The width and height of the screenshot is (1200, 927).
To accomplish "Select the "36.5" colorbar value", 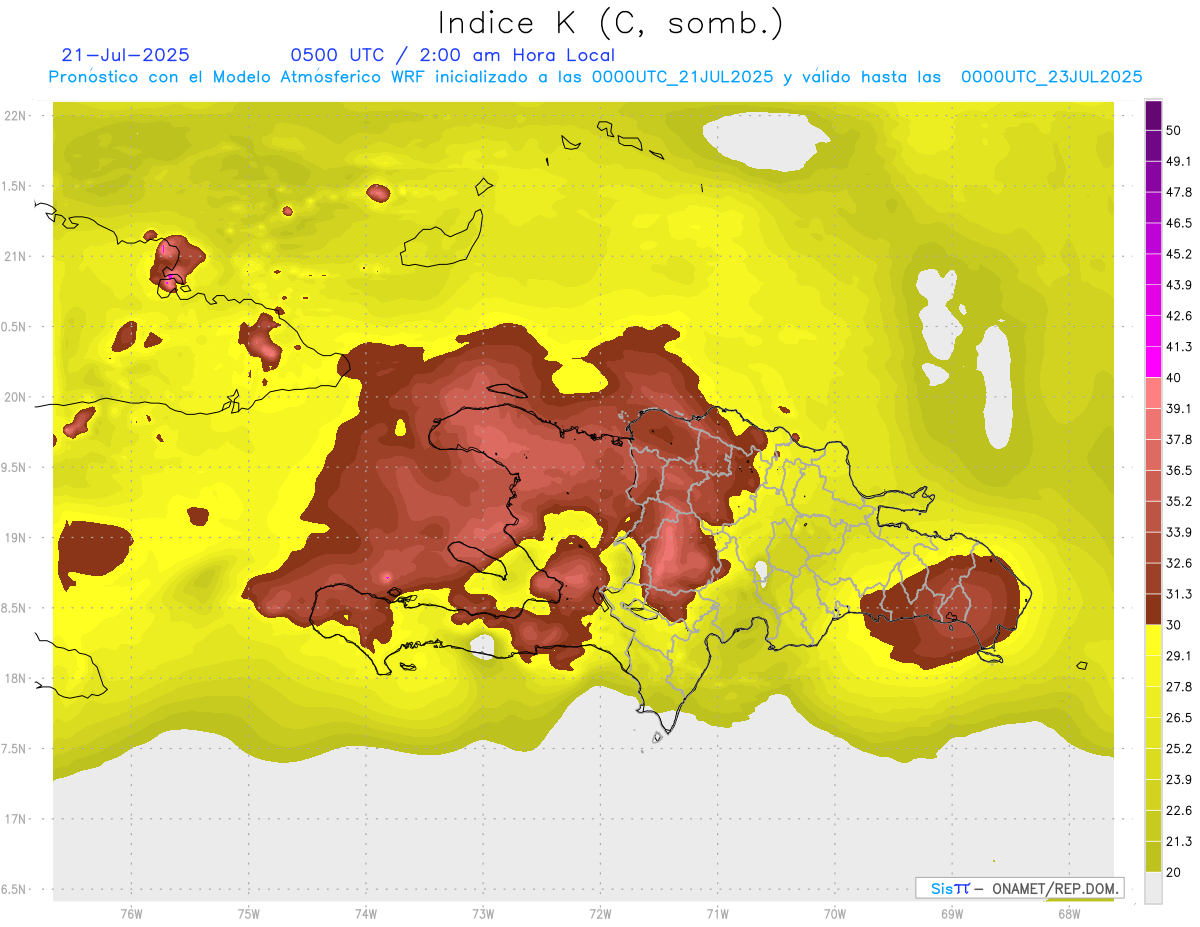I will 1179,470.
